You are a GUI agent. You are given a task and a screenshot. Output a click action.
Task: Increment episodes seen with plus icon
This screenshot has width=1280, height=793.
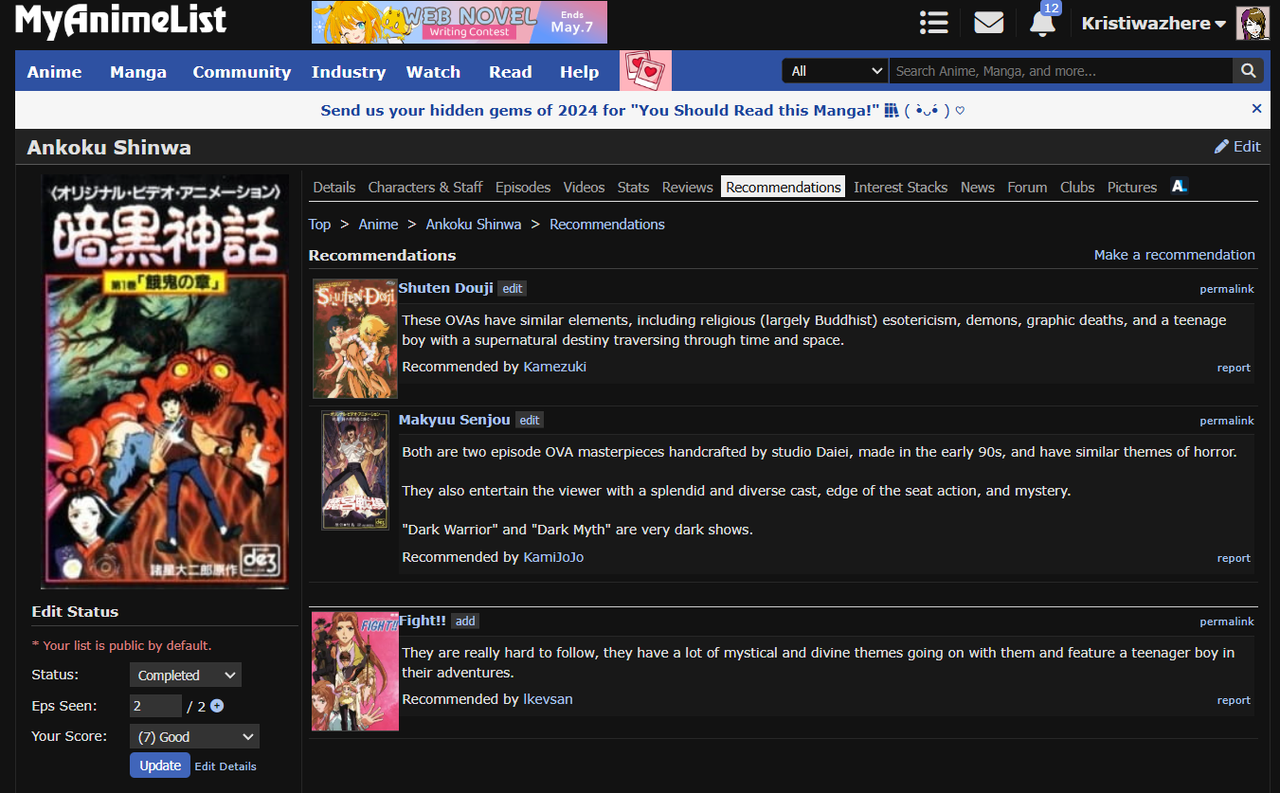coord(217,706)
